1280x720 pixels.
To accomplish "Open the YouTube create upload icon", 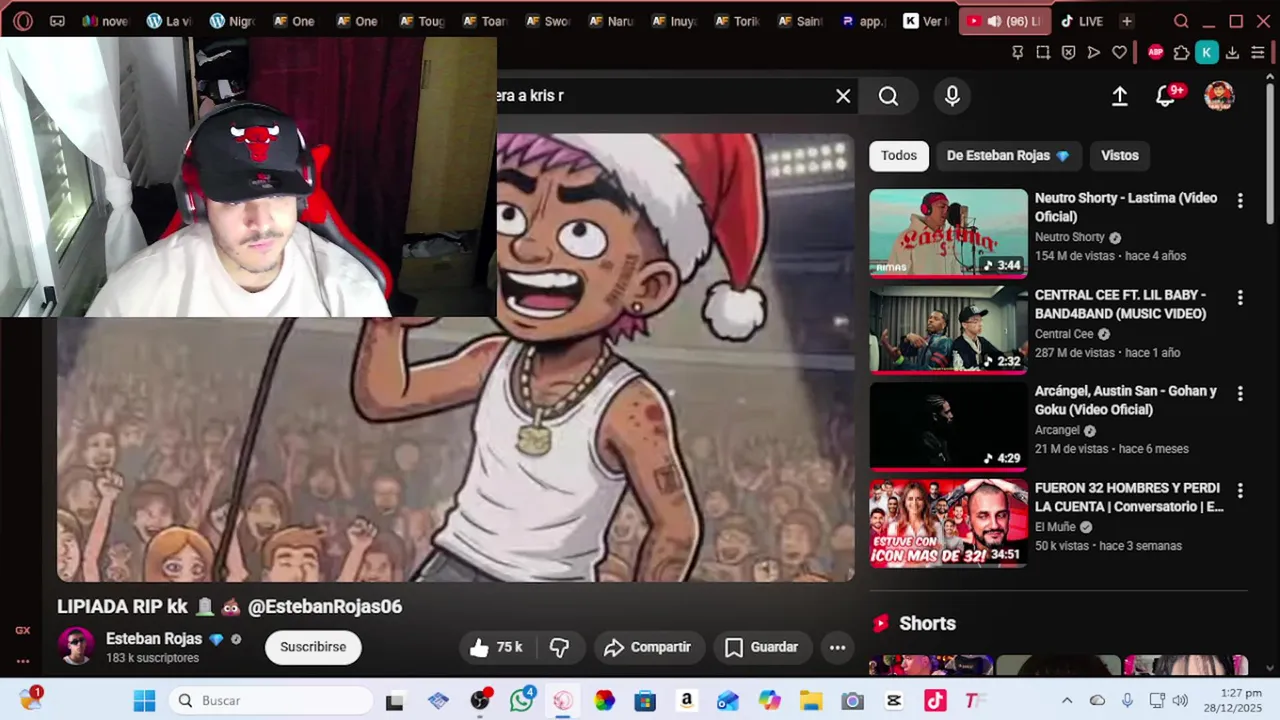I will [1120, 96].
